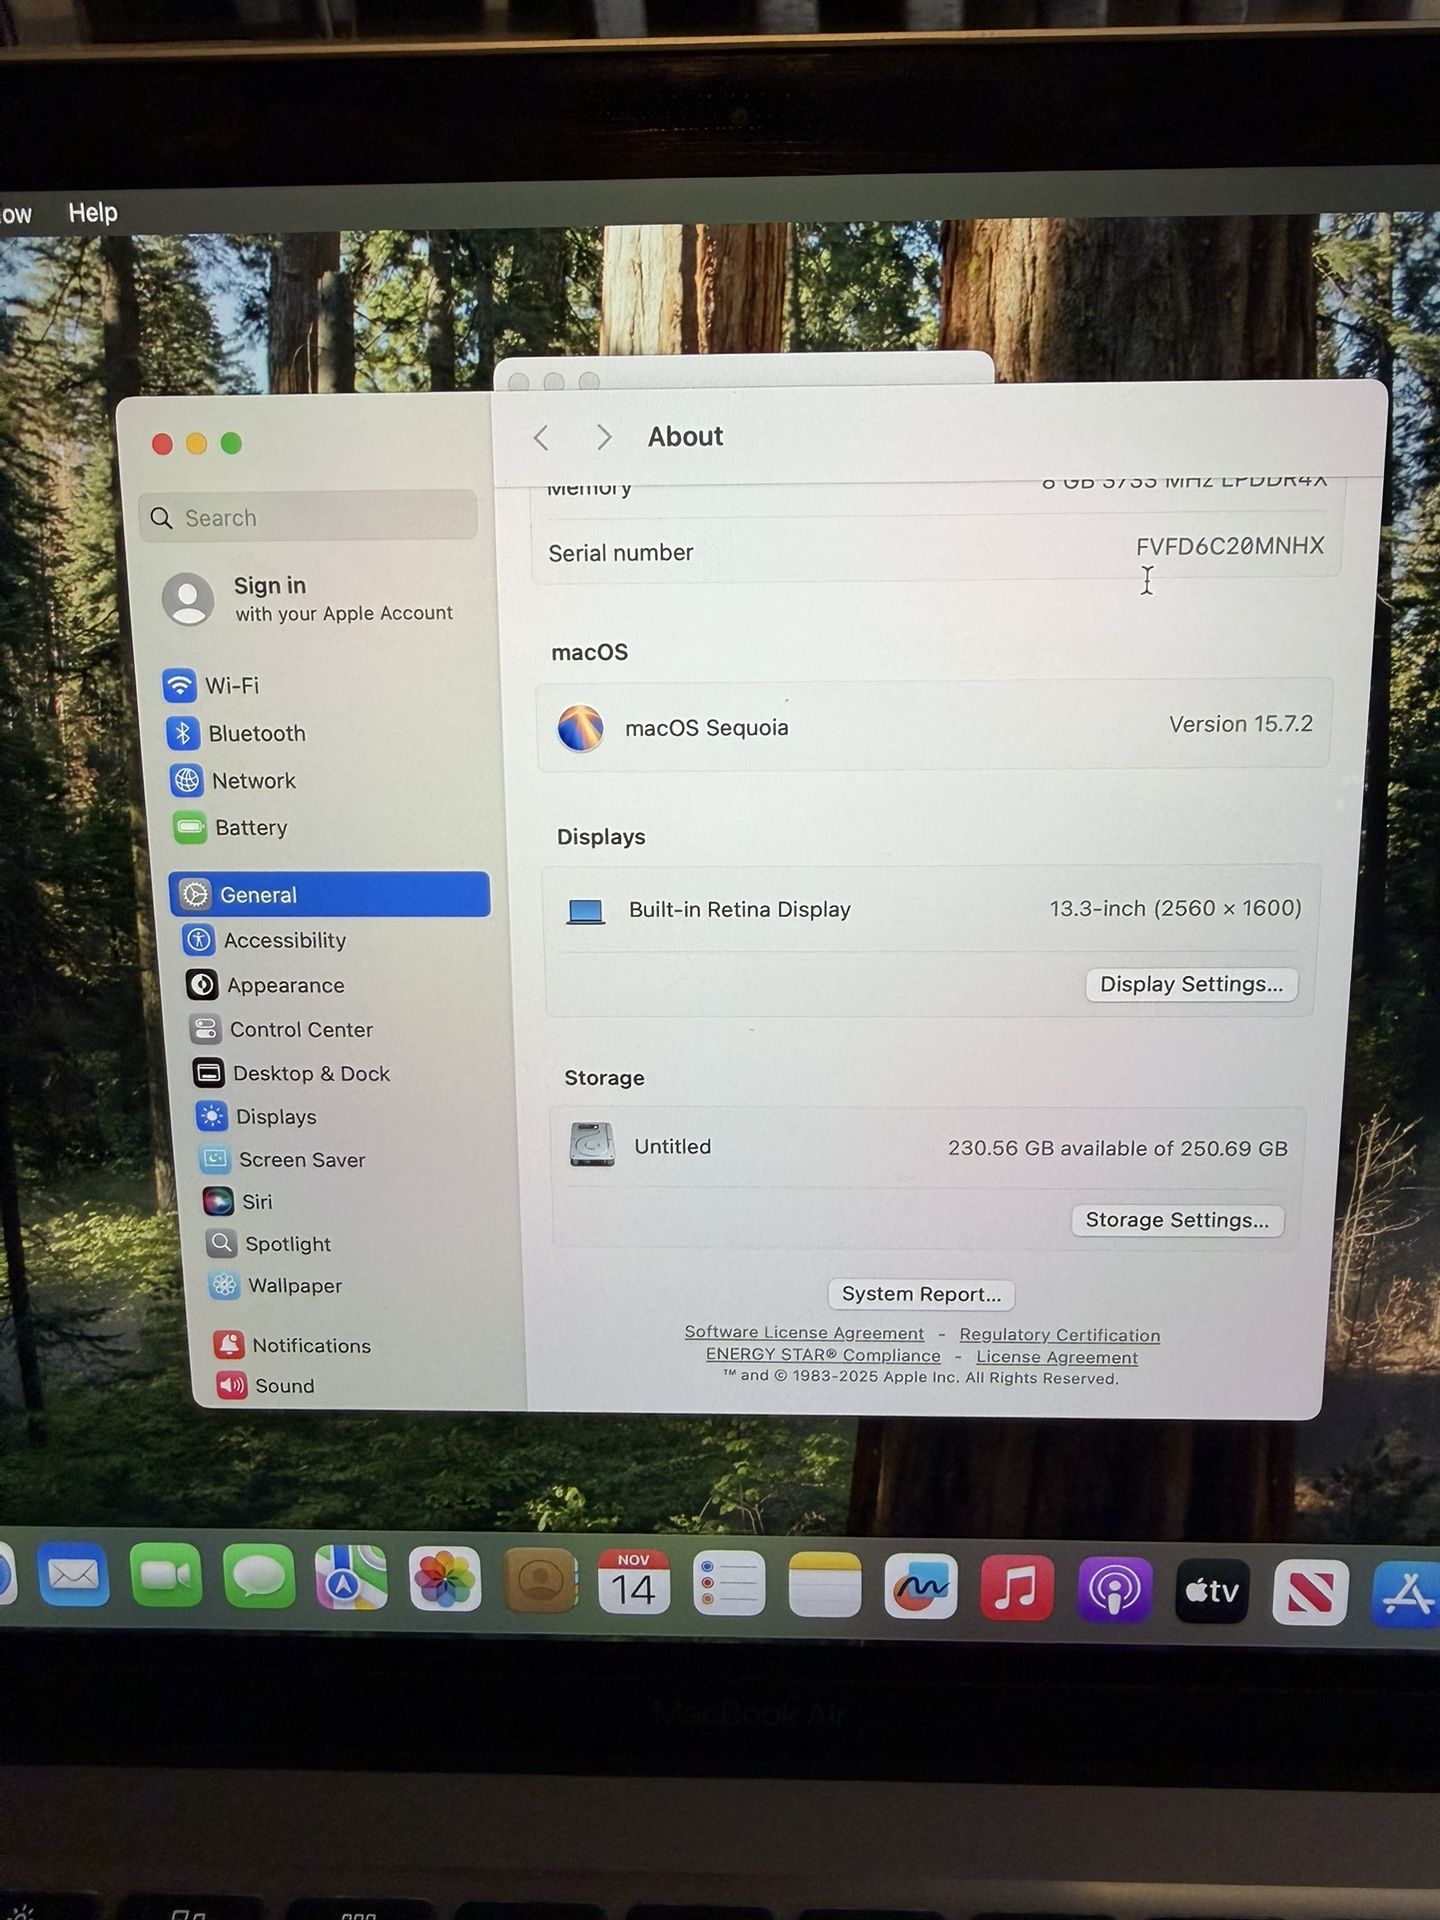Launch Notes from the Dock

click(x=825, y=1585)
